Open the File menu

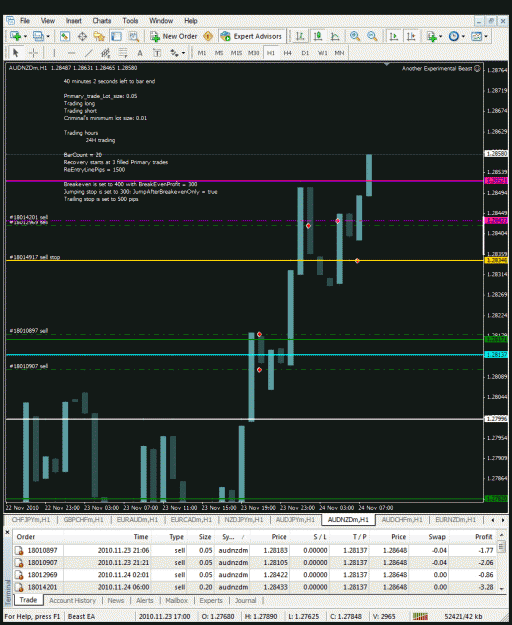pos(25,21)
